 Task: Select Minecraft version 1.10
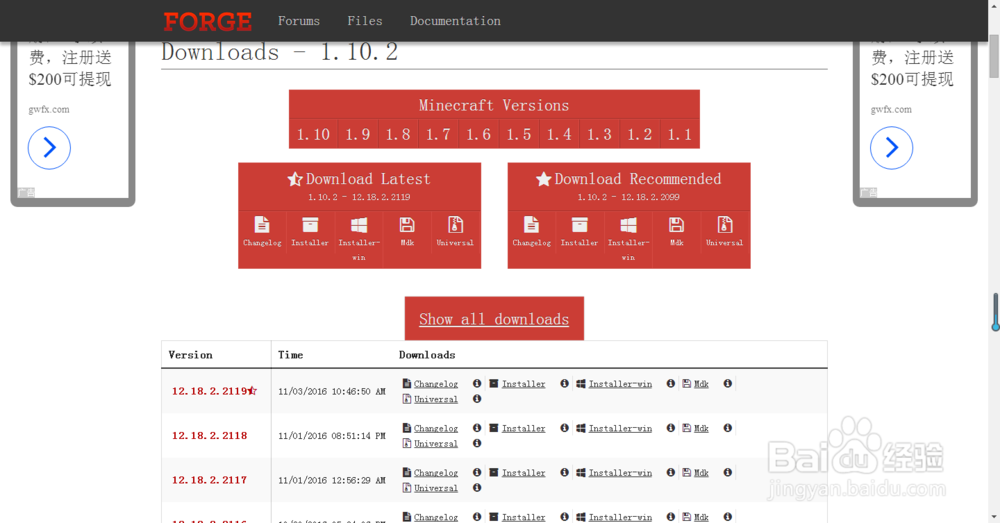313,135
